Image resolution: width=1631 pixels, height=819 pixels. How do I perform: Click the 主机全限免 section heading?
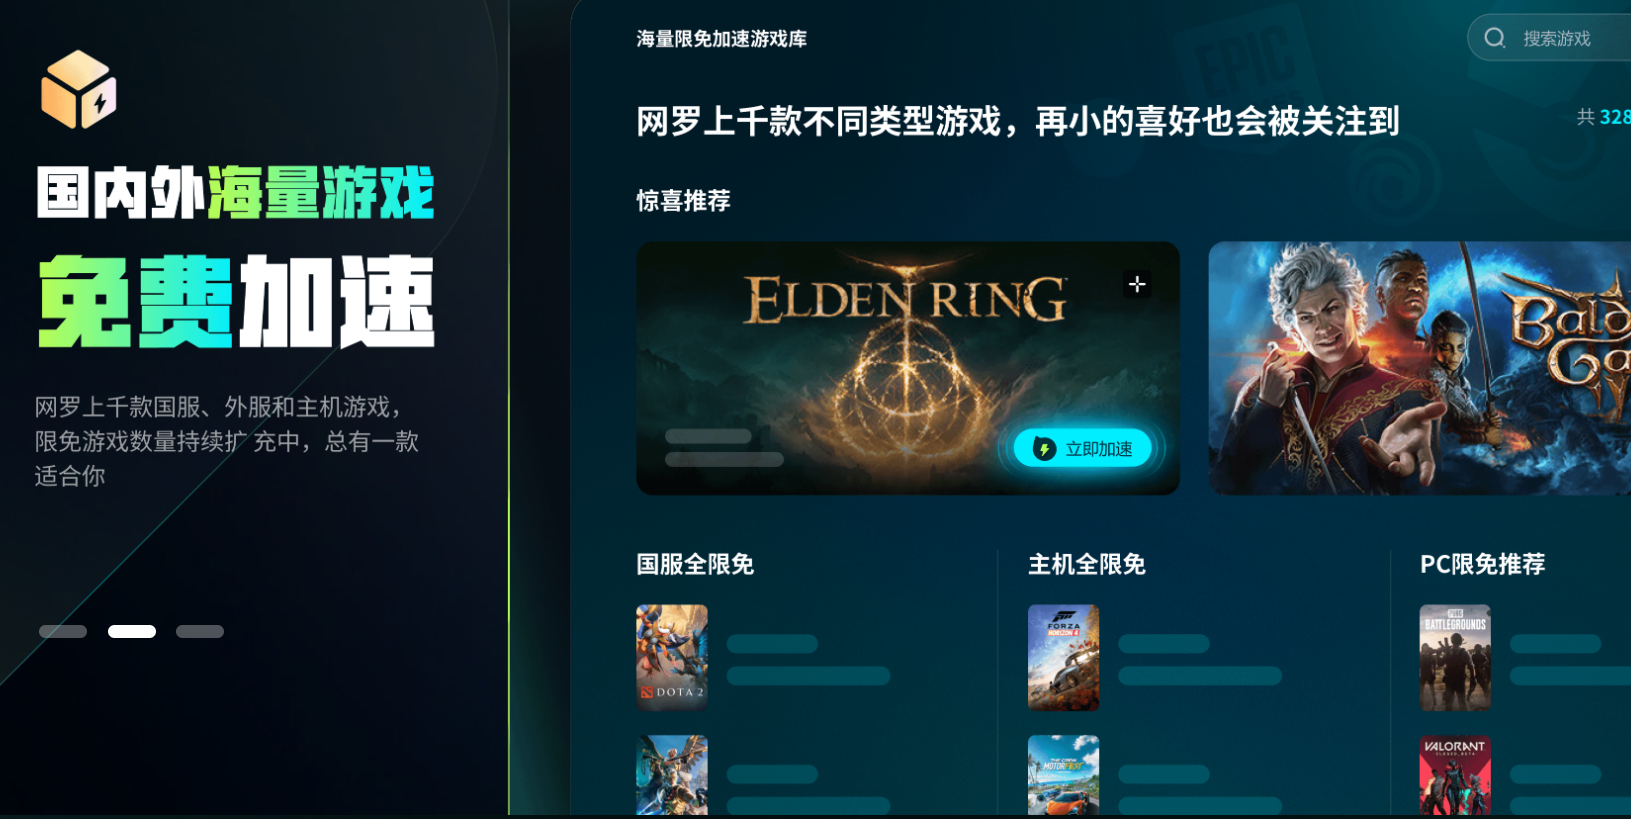point(1087,564)
